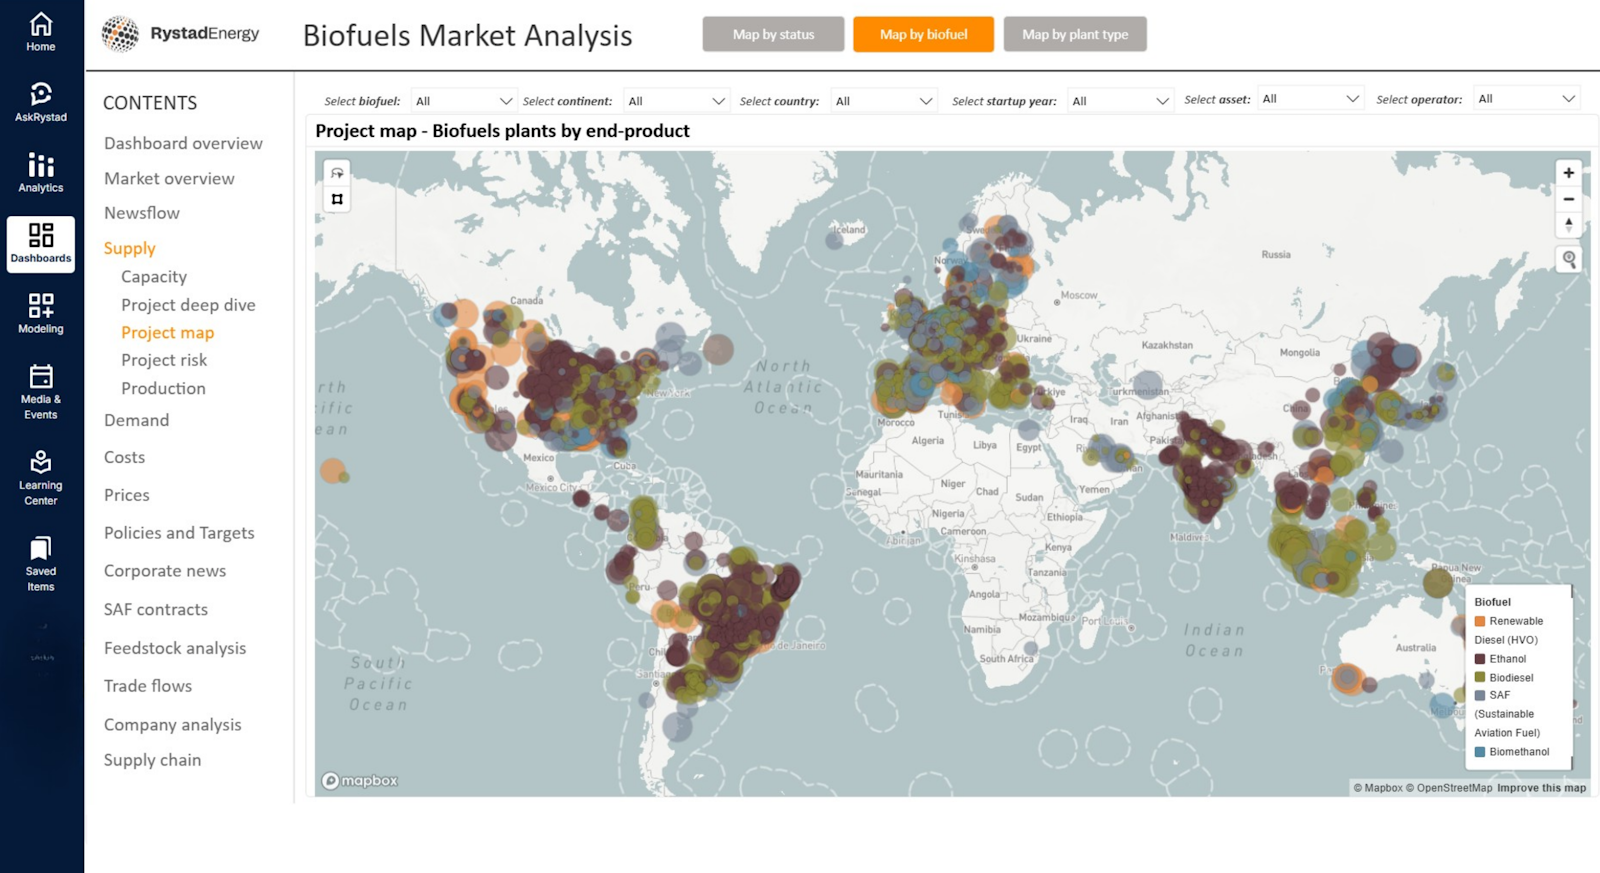Open the Analytics section

click(x=41, y=173)
